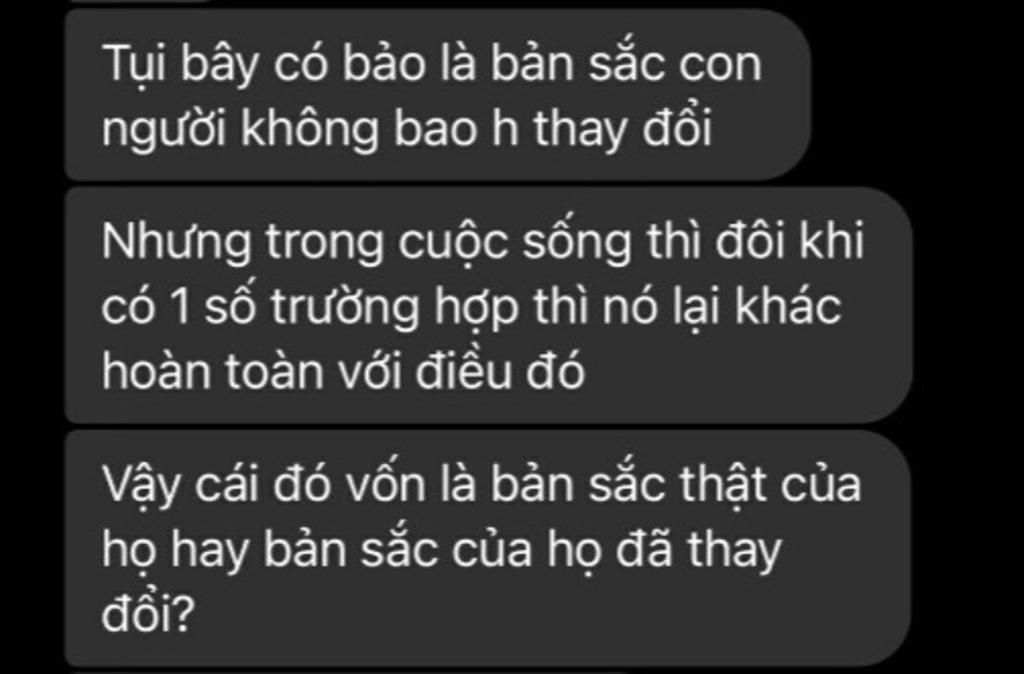1024x674 pixels.
Task: Select the message starting with "Tụi bây có bảo"
Action: [438, 95]
